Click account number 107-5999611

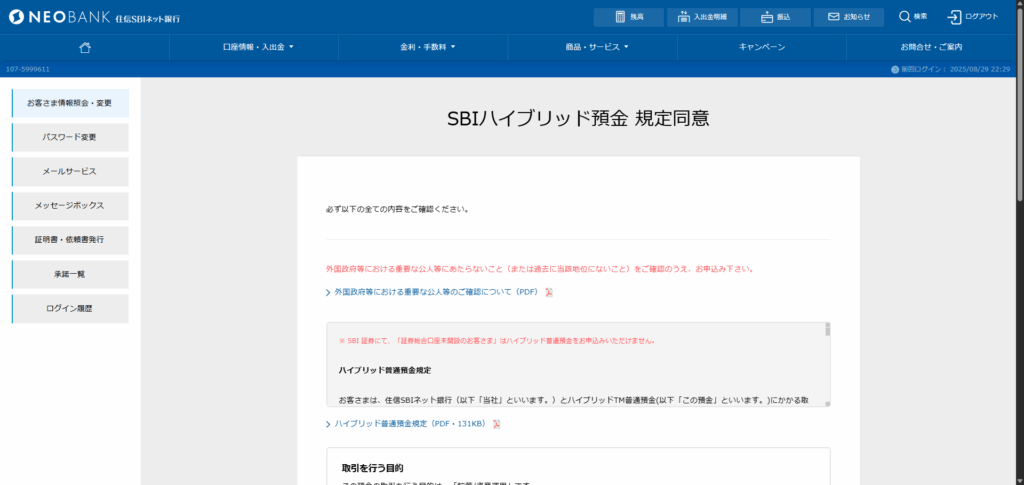click(x=27, y=69)
